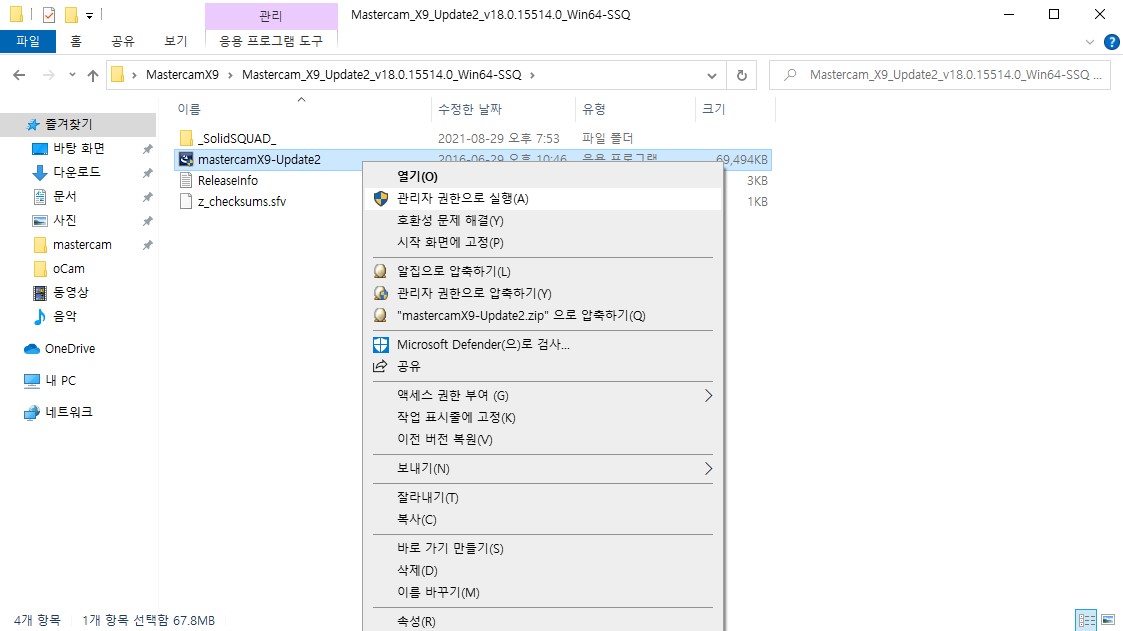
Task: Open the 응용 프로그램 도구 tab
Action: pyautogui.click(x=271, y=42)
